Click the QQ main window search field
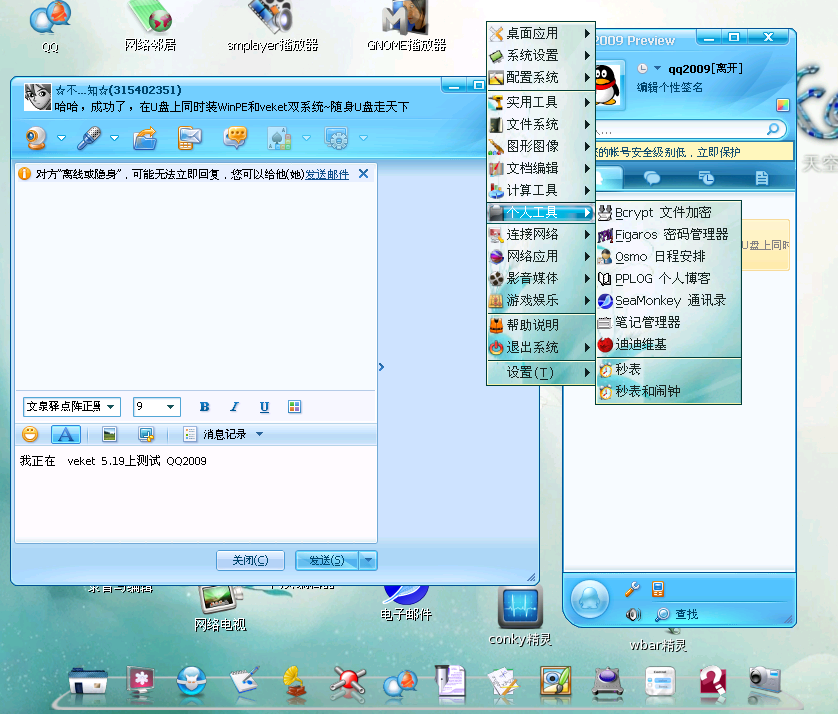The image size is (838, 714). tap(689, 129)
